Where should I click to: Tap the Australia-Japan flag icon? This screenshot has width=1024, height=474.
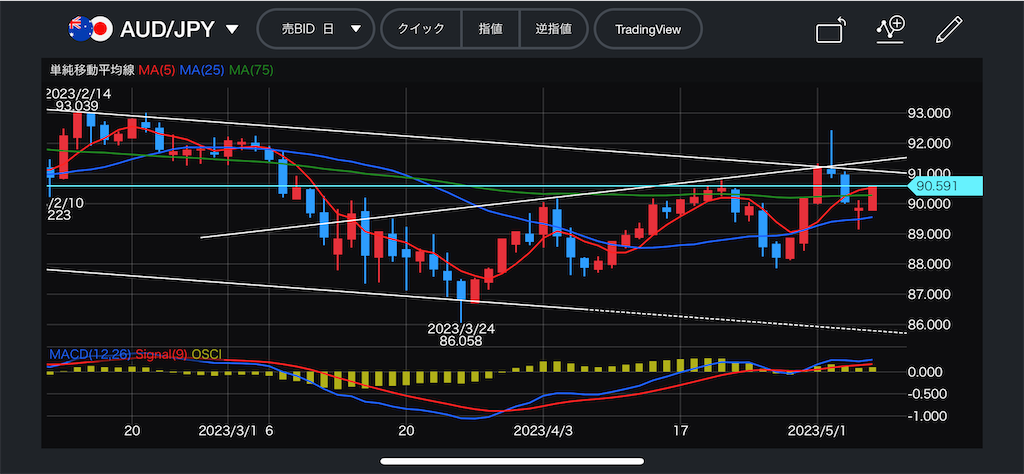click(x=89, y=29)
